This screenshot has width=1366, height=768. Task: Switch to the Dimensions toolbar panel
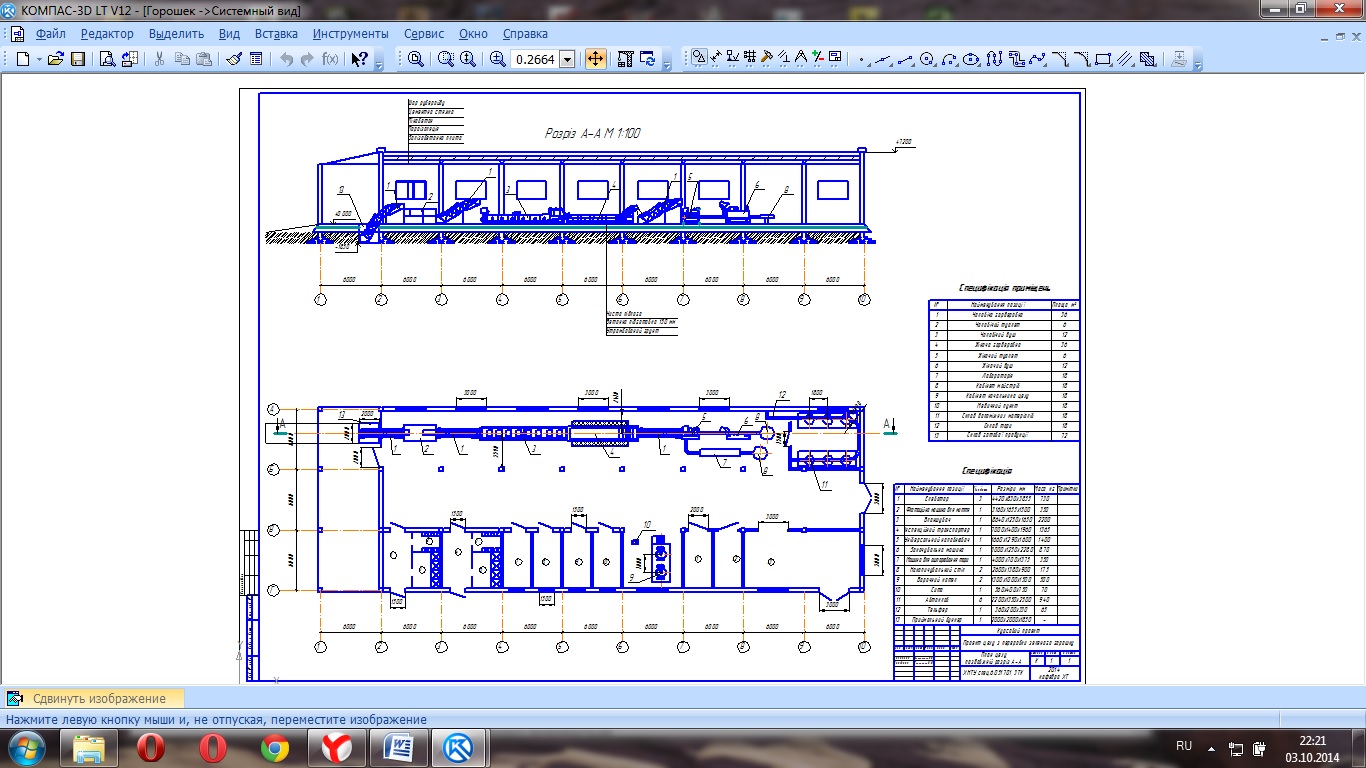[716, 57]
